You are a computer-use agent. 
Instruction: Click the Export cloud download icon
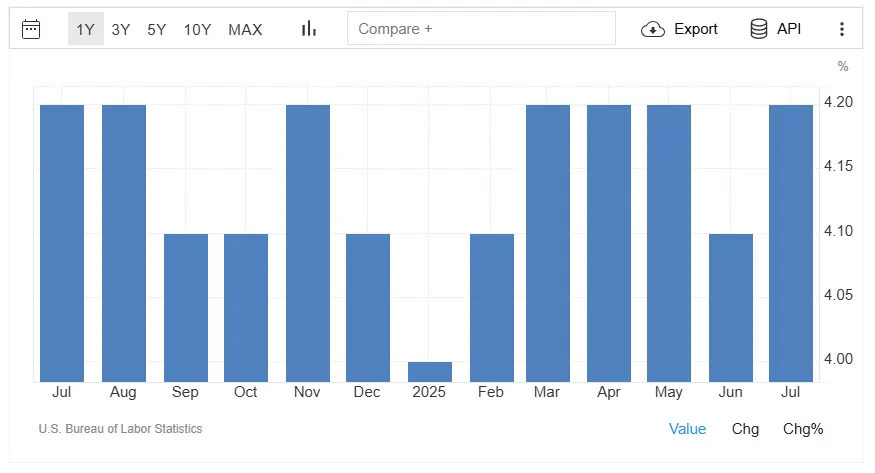pyautogui.click(x=653, y=29)
